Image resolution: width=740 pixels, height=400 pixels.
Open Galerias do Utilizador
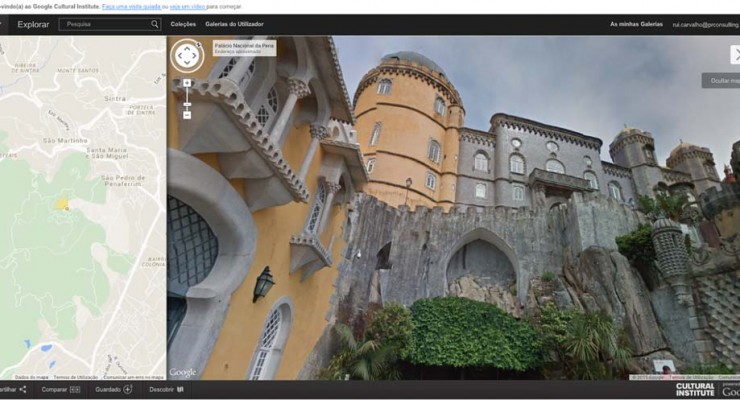click(235, 24)
